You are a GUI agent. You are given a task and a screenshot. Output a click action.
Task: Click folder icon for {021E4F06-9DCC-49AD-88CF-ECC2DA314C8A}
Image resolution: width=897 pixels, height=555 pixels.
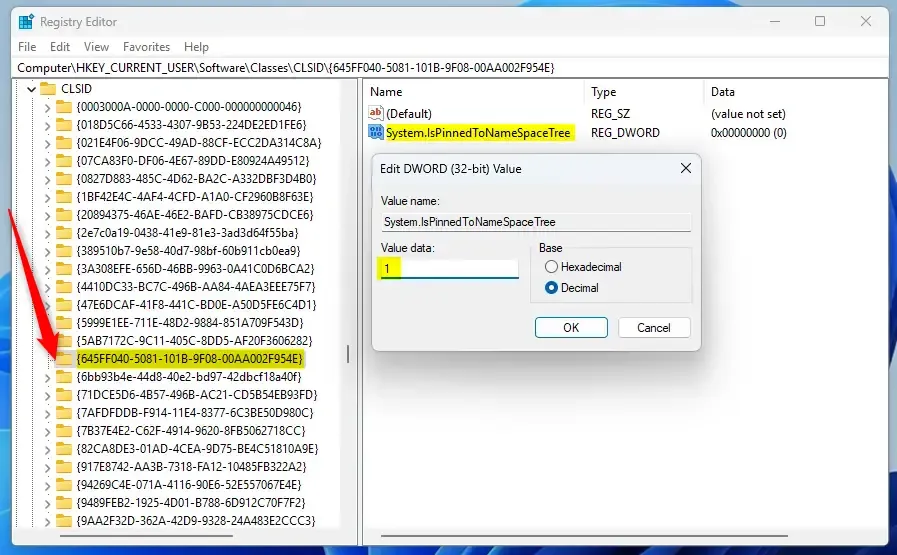(64, 143)
